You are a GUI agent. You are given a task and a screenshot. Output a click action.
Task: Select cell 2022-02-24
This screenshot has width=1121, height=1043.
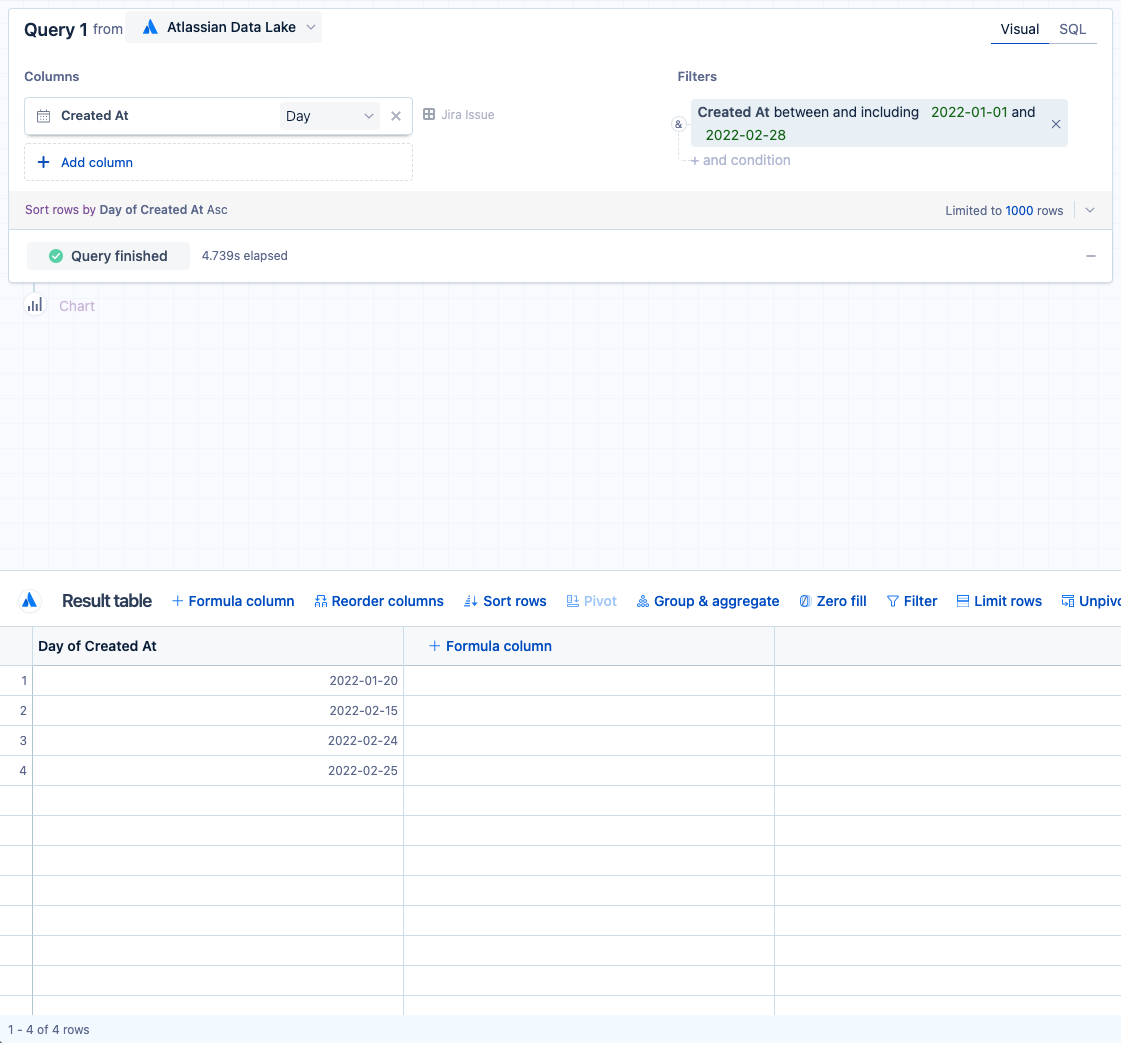(x=218, y=741)
